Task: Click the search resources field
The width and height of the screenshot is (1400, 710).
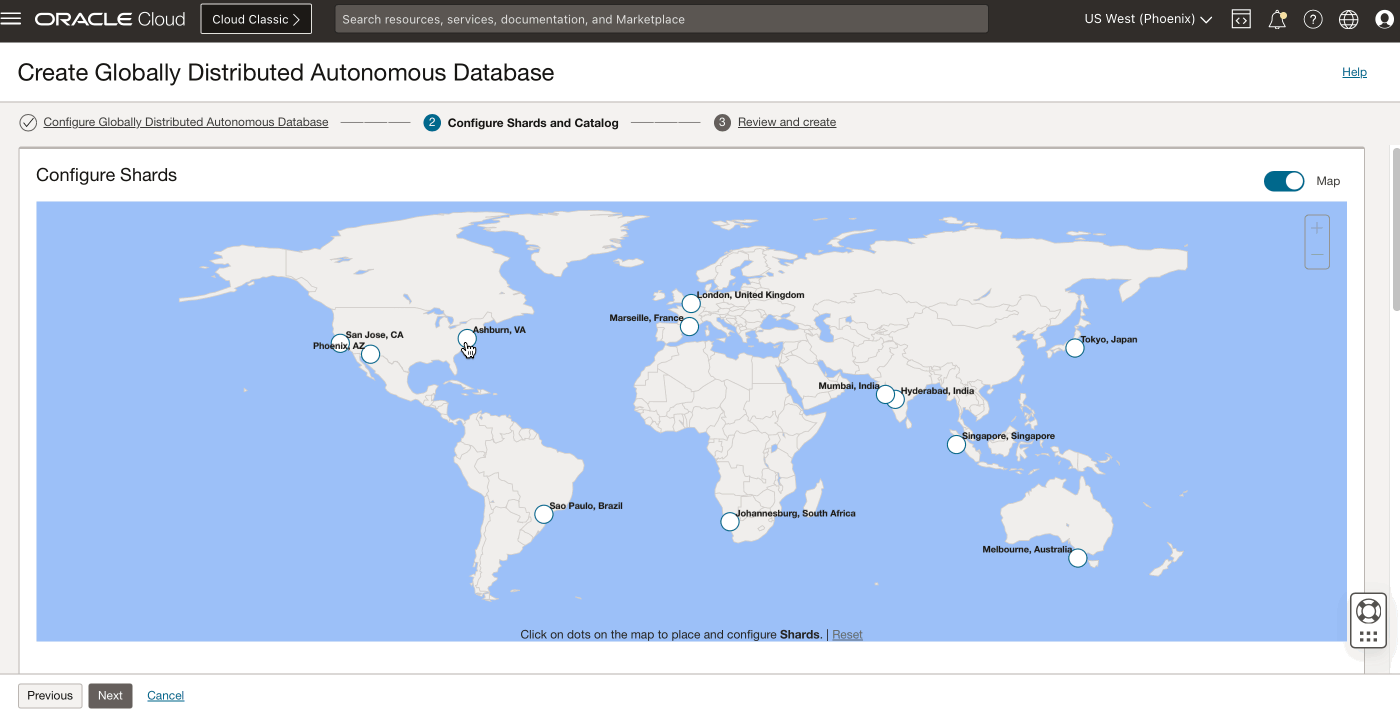Action: tap(660, 18)
